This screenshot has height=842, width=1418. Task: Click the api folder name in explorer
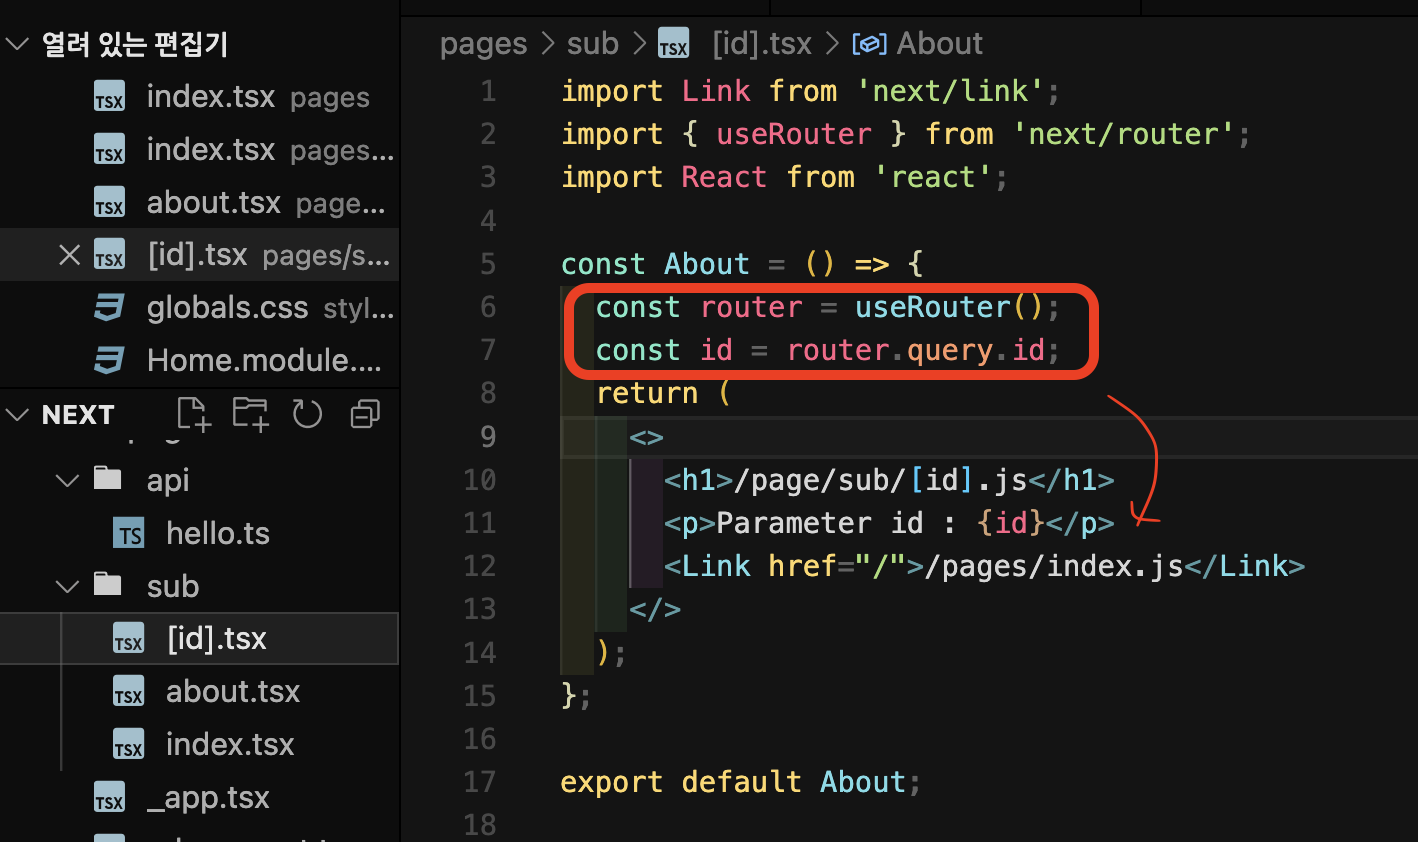tap(168, 480)
